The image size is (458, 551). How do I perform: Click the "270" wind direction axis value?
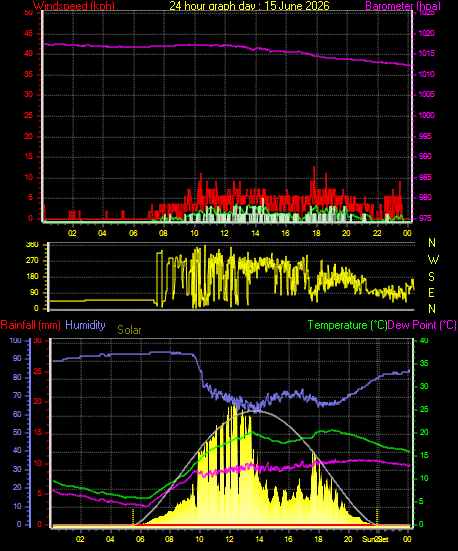point(32,261)
